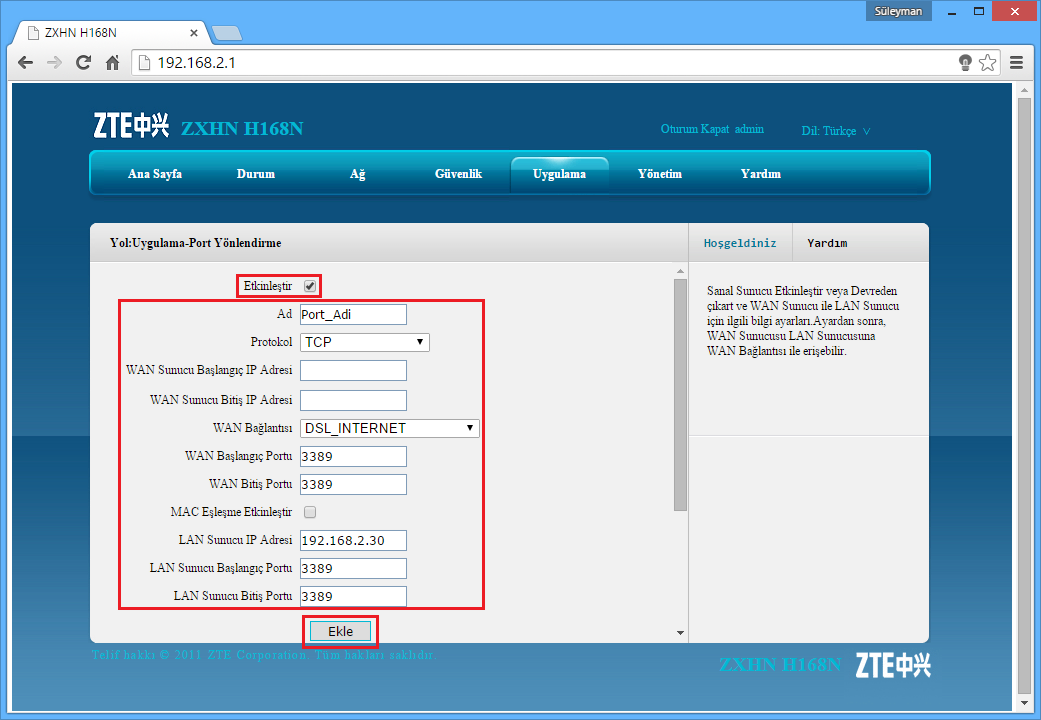Open the Ana Sayfa menu
Image resolution: width=1041 pixels, height=720 pixels.
(x=155, y=174)
